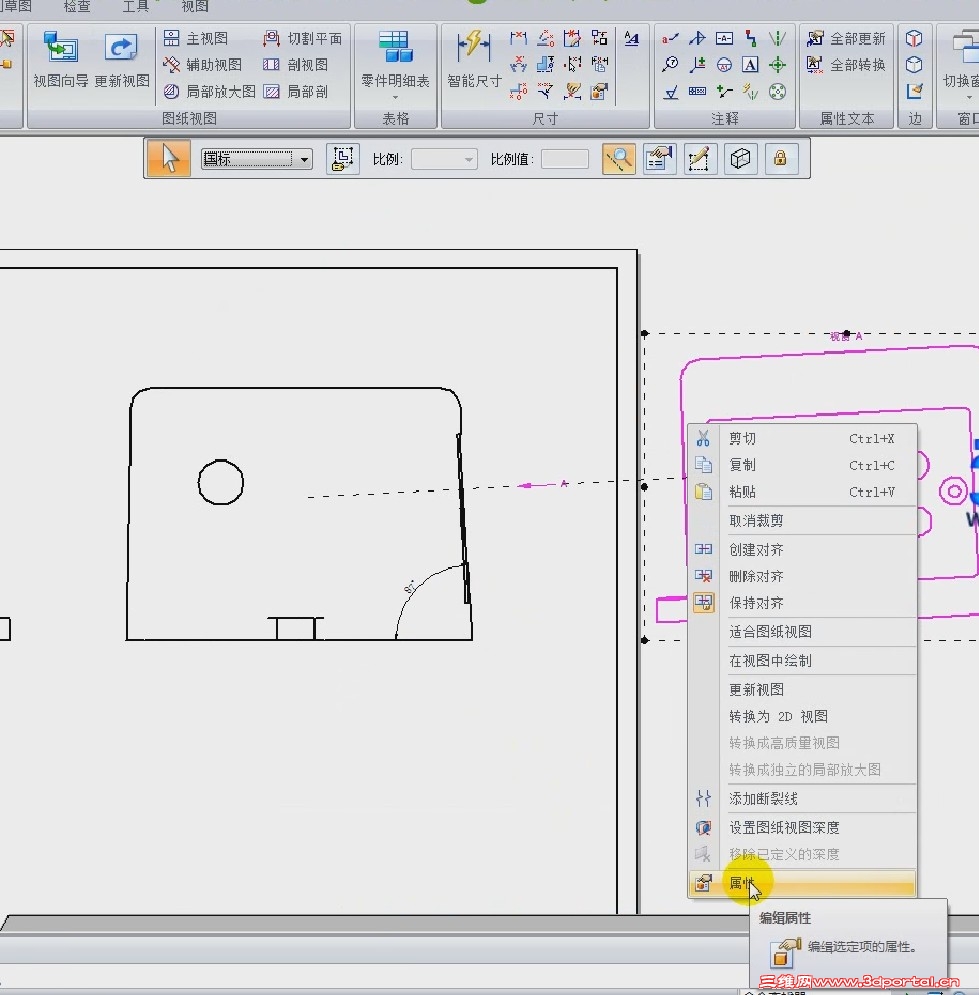979x995 pixels.
Task: Select the Detail View (局部放大图) tool
Action: click(x=209, y=91)
